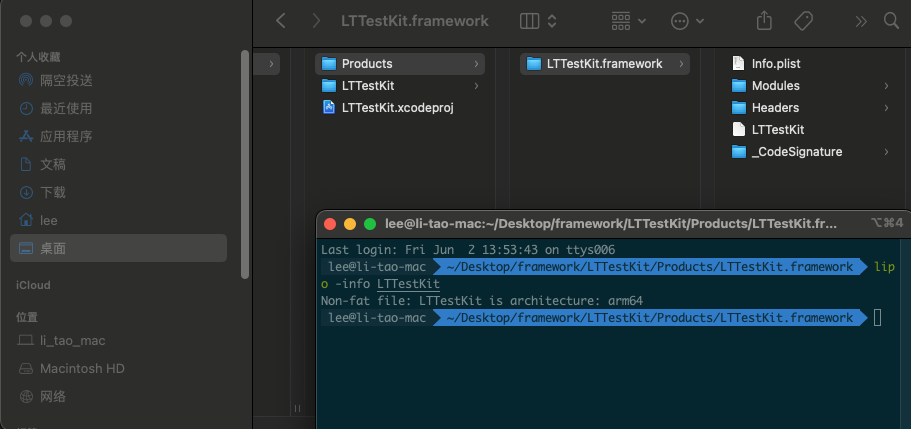Click the laptop icon beside li_tao_mac
Viewport: 911px width, 429px height.
coord(26,341)
